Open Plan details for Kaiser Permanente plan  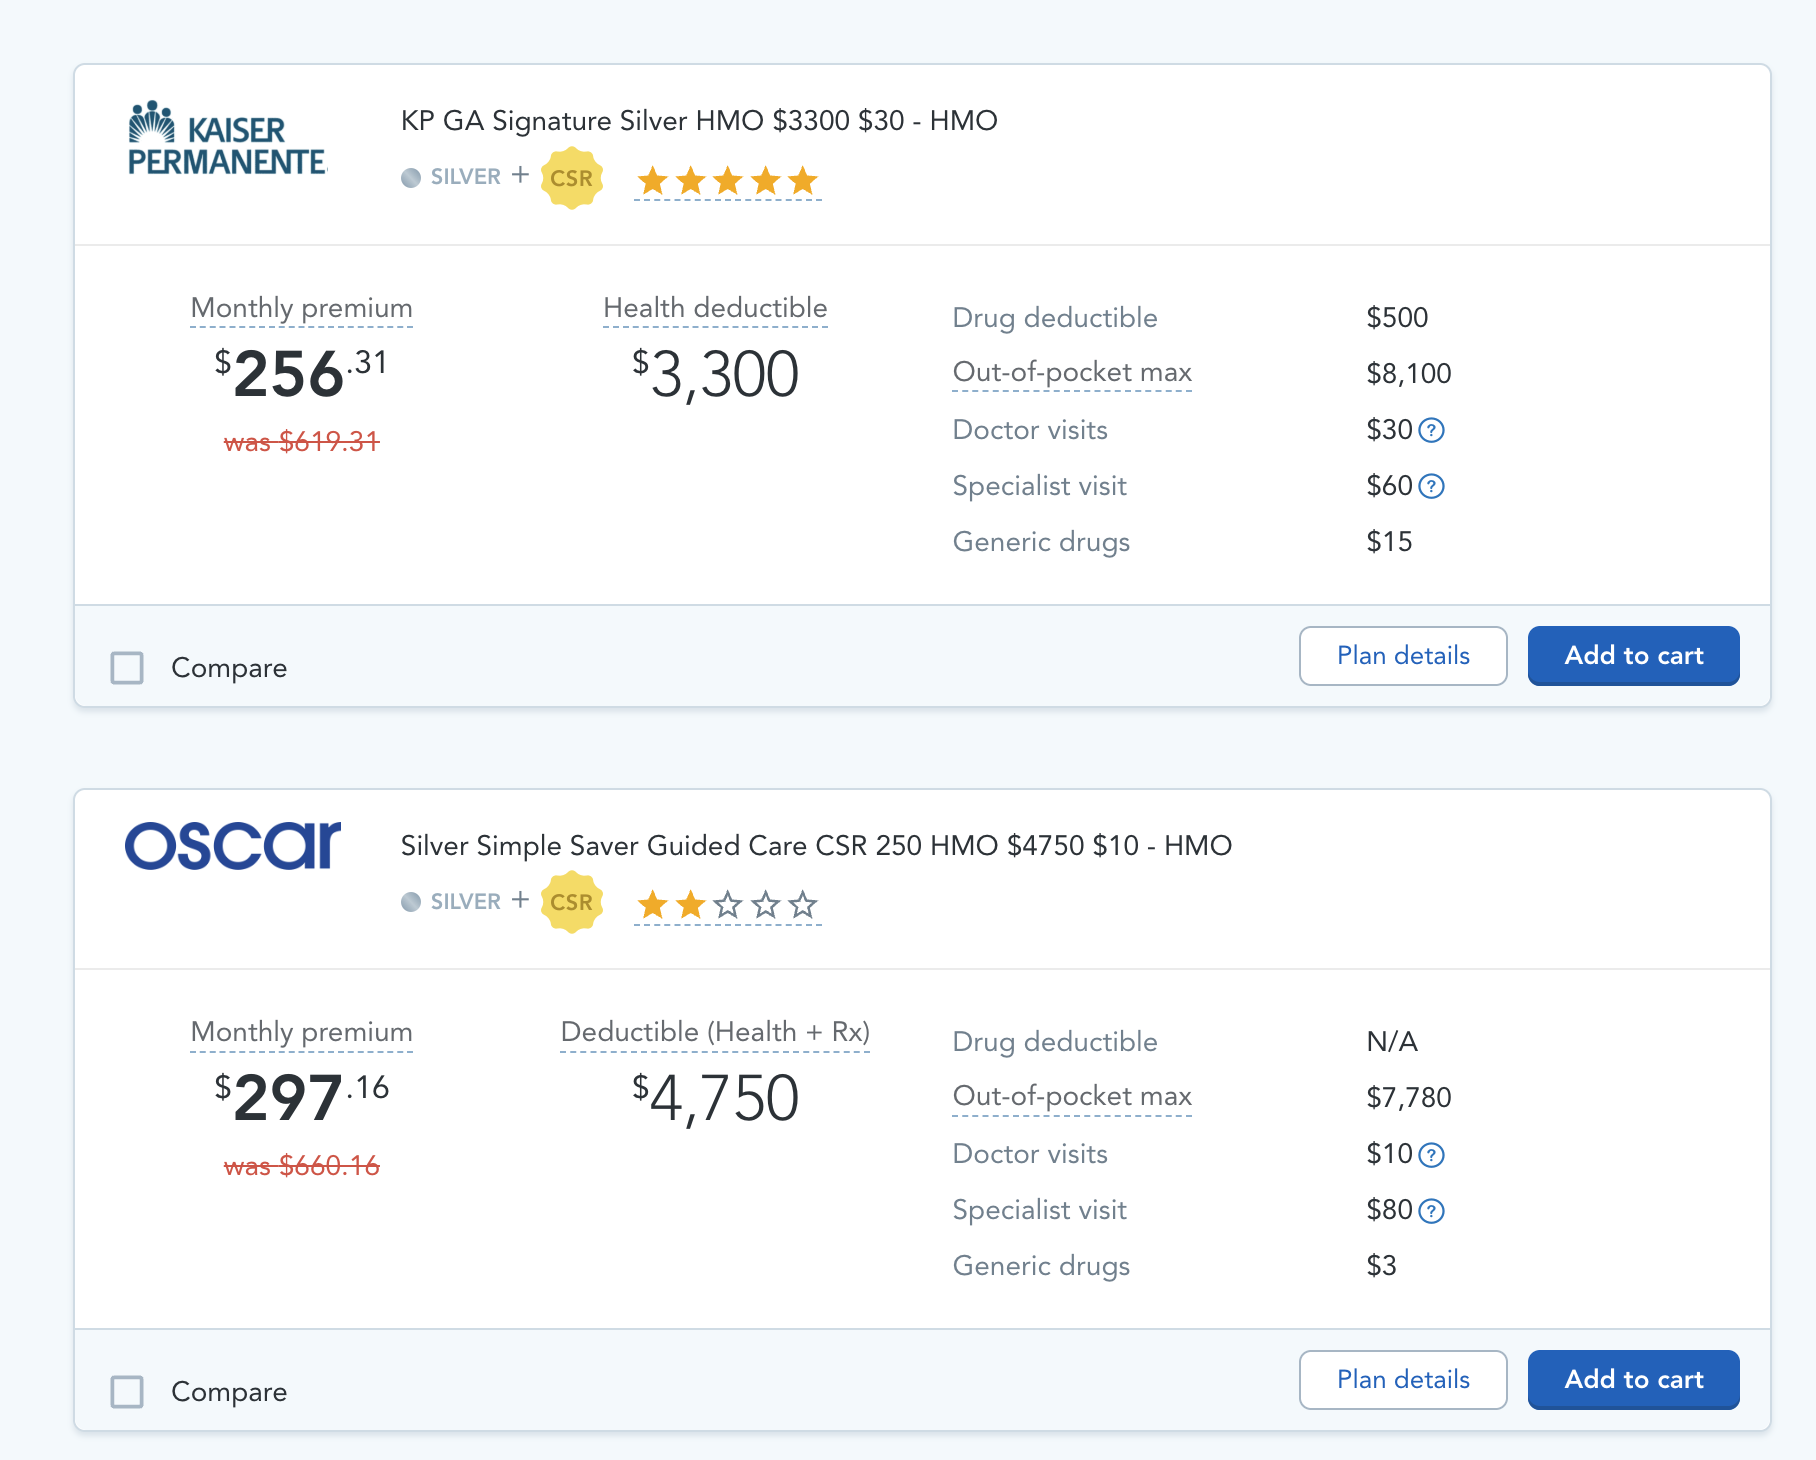point(1402,656)
